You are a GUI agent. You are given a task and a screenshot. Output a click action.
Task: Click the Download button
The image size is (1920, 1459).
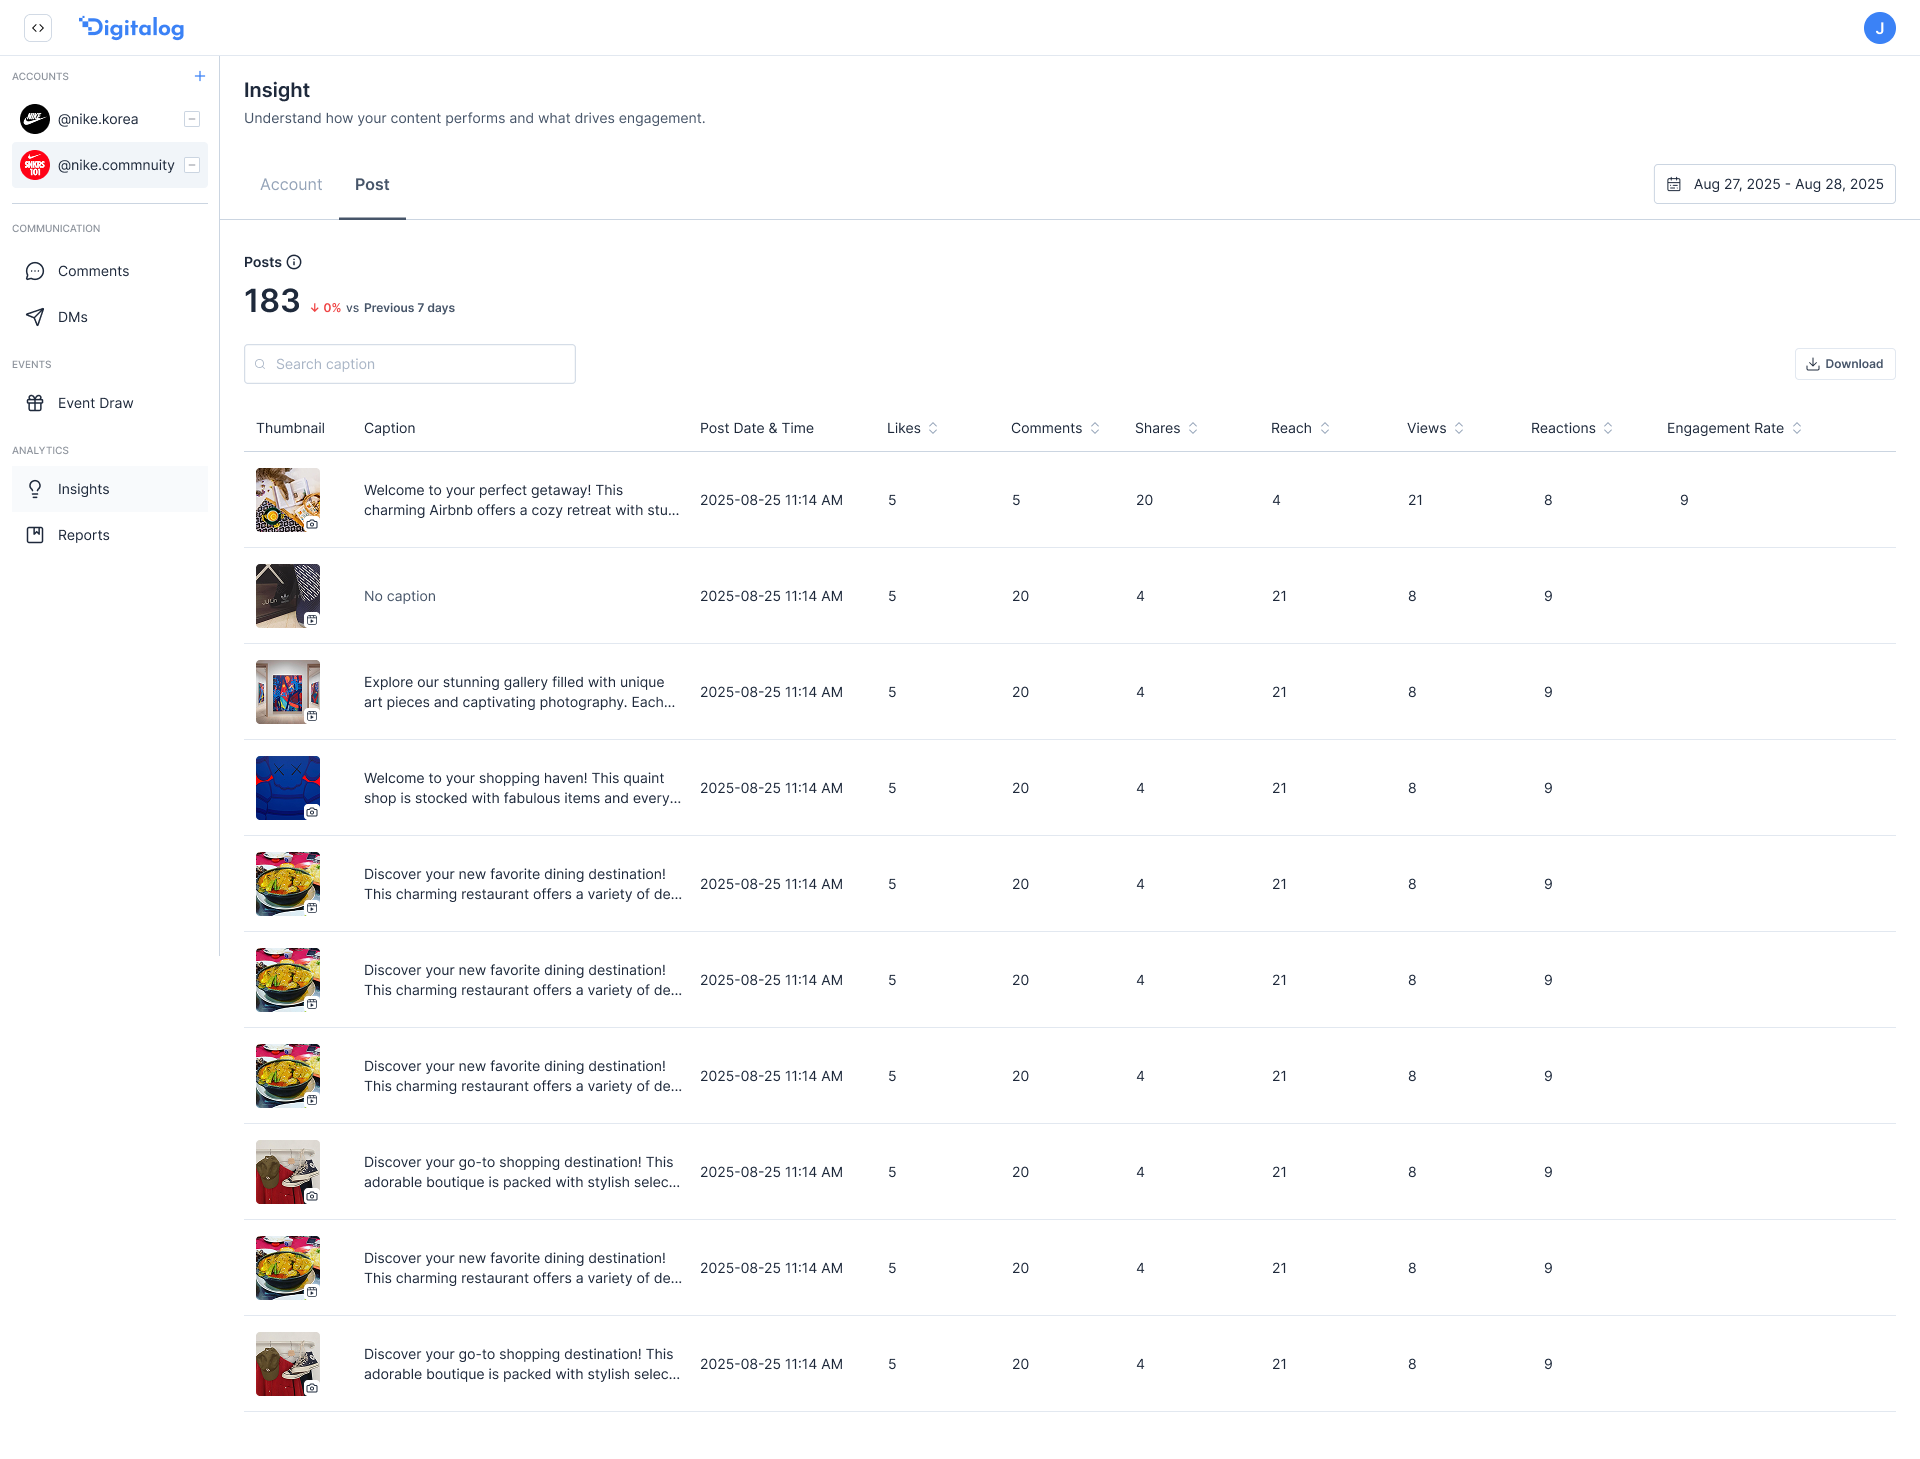coord(1845,364)
